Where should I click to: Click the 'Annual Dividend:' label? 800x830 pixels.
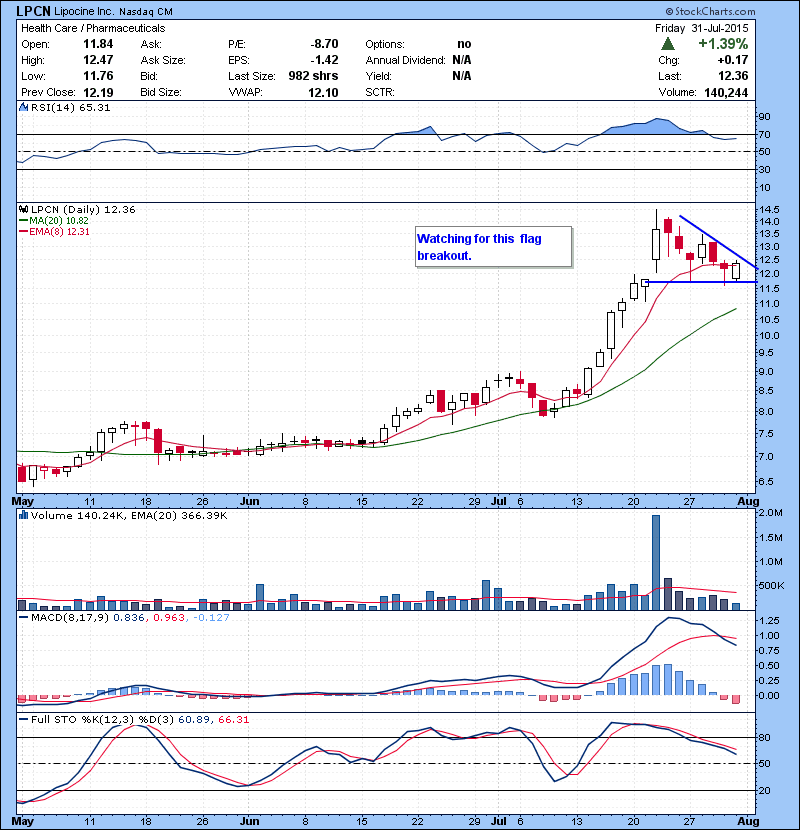(x=406, y=60)
